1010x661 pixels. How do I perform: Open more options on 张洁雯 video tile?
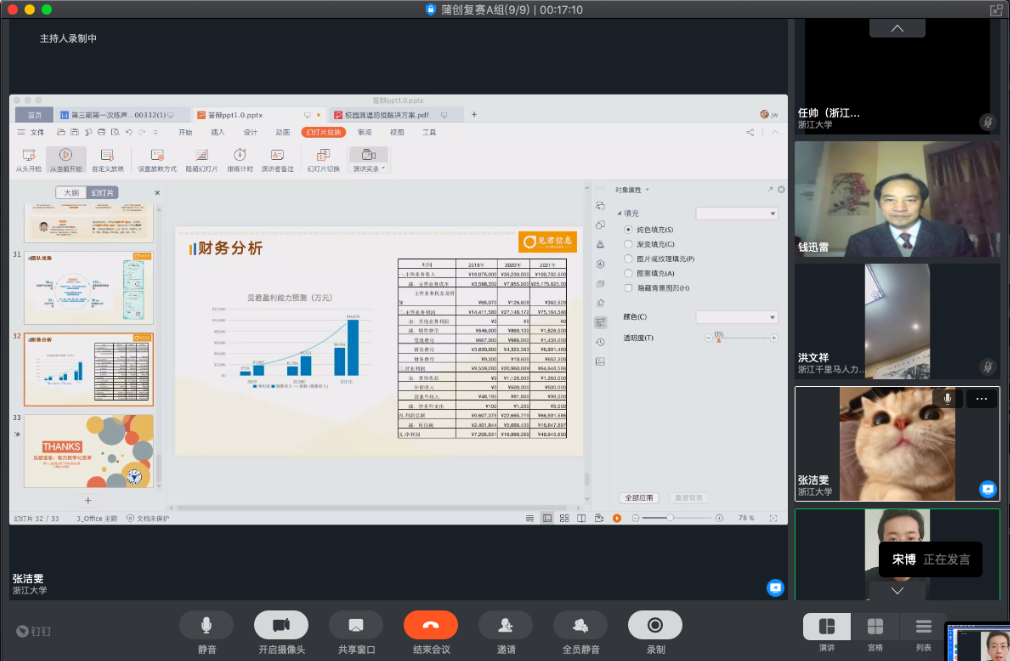[x=981, y=399]
